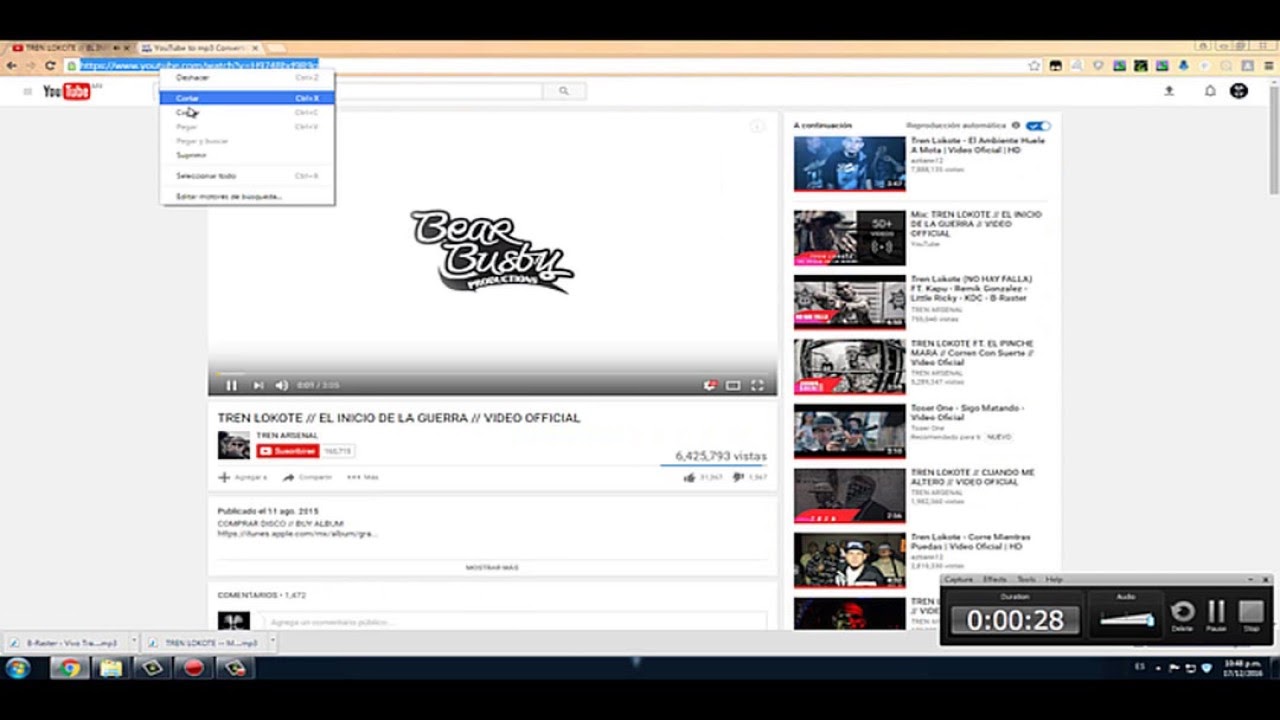Open the CUANDO ME ALTERO video title
This screenshot has width=1280, height=720.
coord(971,477)
